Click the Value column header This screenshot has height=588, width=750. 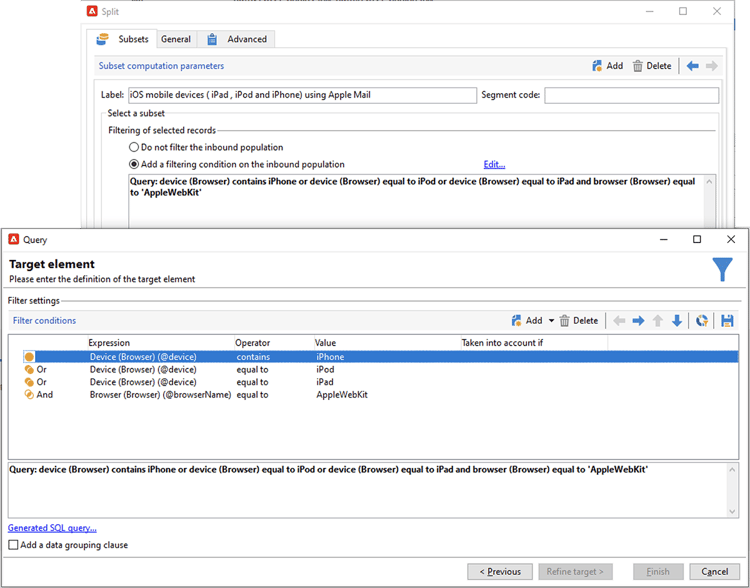325,343
